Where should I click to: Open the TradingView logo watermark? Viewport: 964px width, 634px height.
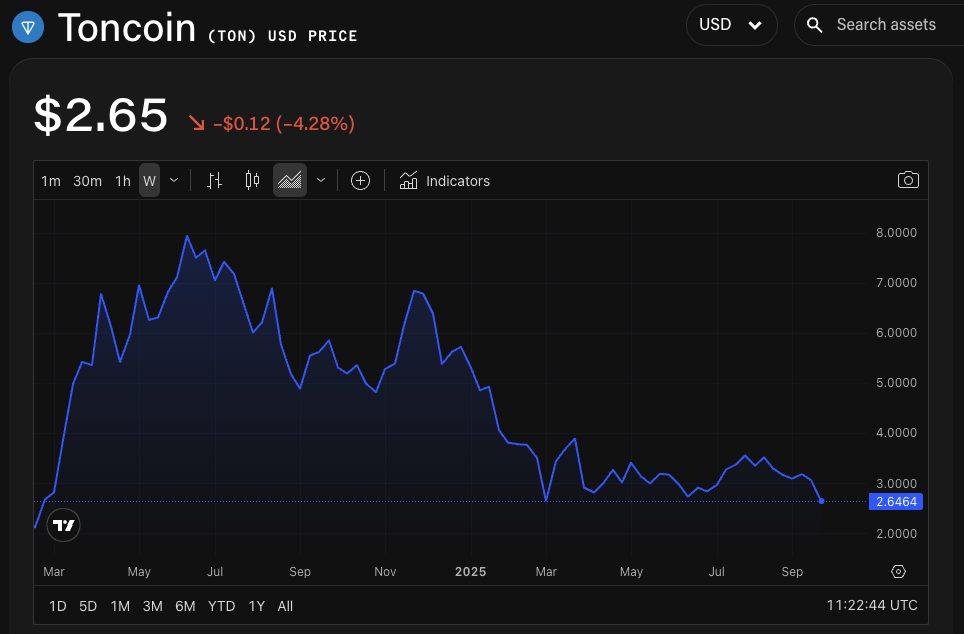(x=63, y=524)
